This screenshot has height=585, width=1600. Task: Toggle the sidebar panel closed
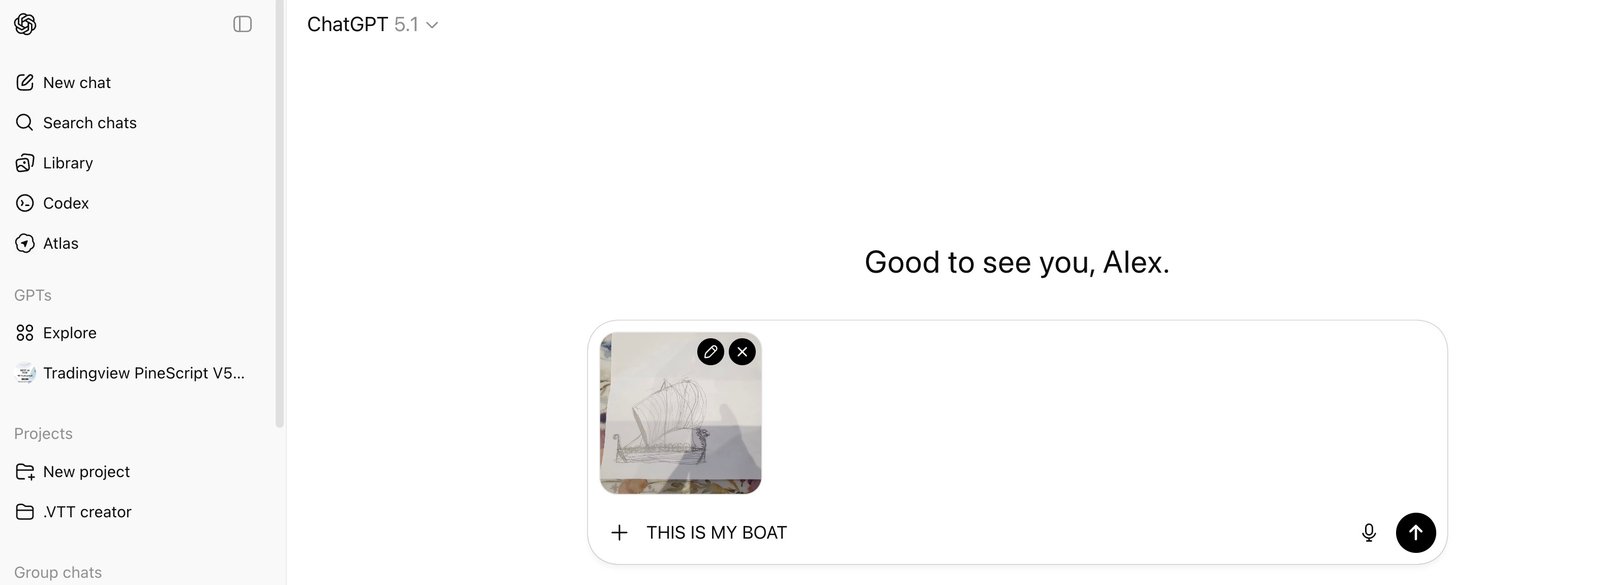click(242, 24)
